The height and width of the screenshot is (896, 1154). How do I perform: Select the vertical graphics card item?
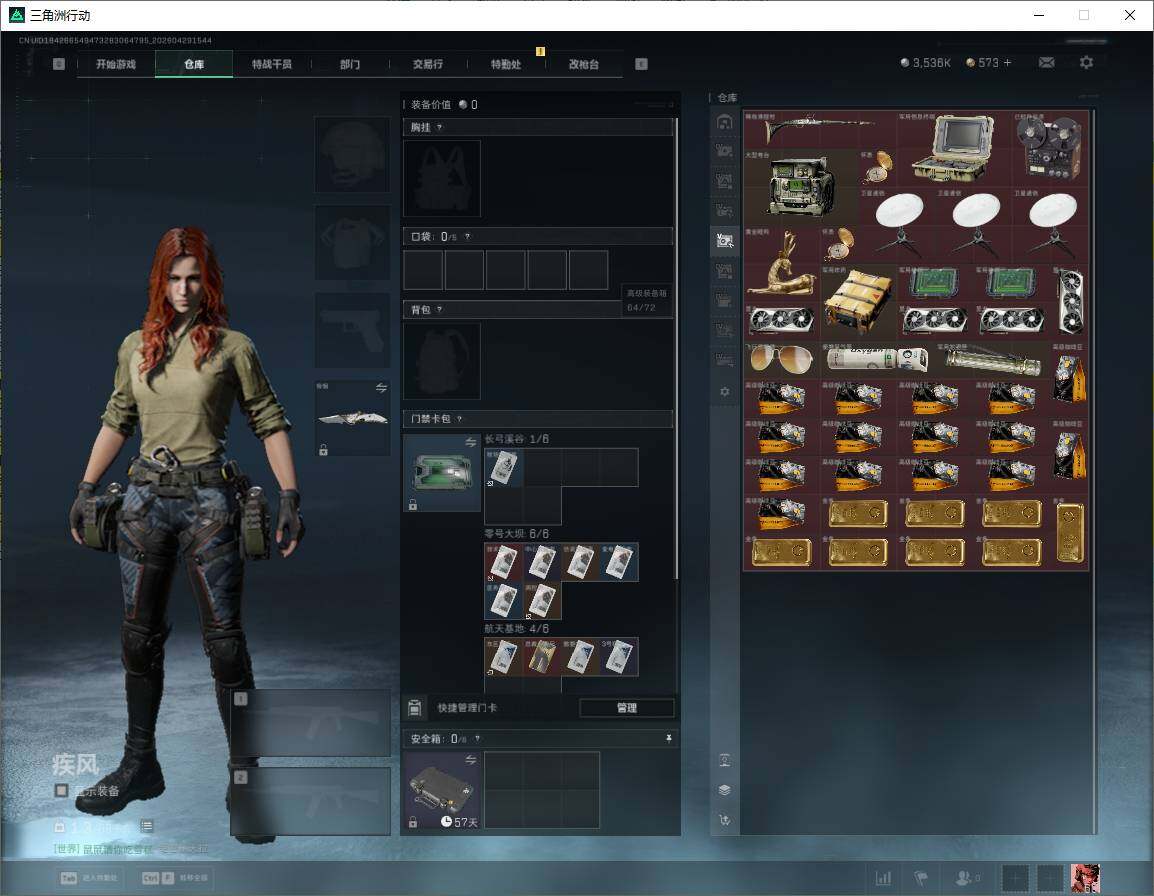[1069, 302]
